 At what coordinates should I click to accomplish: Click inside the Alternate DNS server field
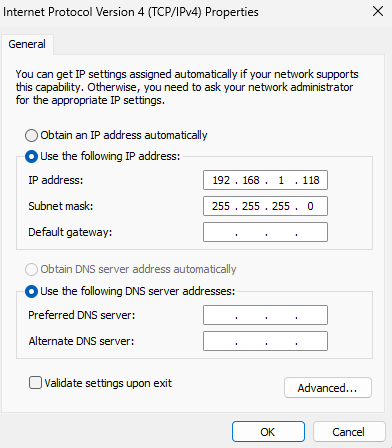click(x=265, y=341)
